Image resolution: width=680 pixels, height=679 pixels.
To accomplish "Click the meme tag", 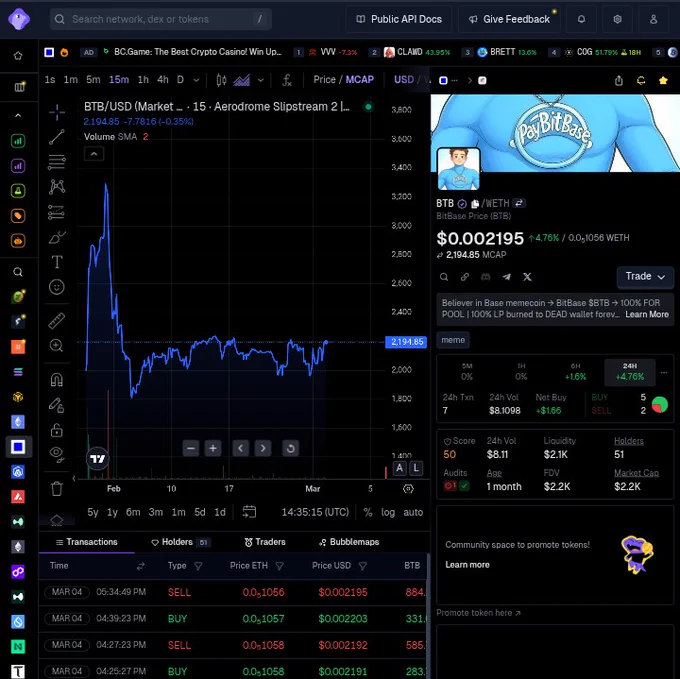I will click(453, 340).
